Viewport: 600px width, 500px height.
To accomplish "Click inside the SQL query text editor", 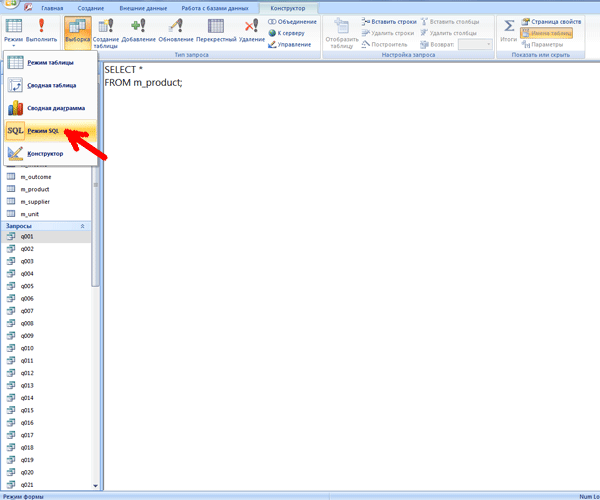I will [x=340, y=250].
